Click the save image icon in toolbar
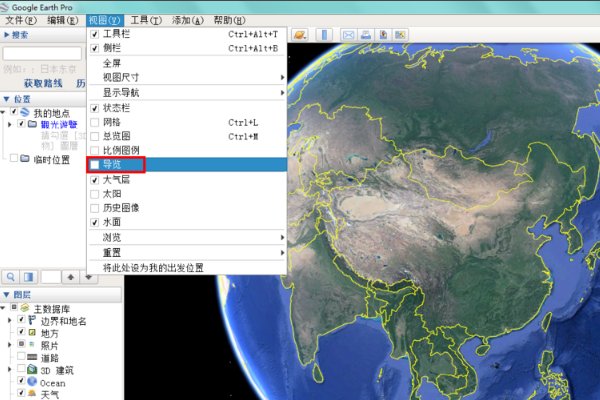 click(383, 35)
